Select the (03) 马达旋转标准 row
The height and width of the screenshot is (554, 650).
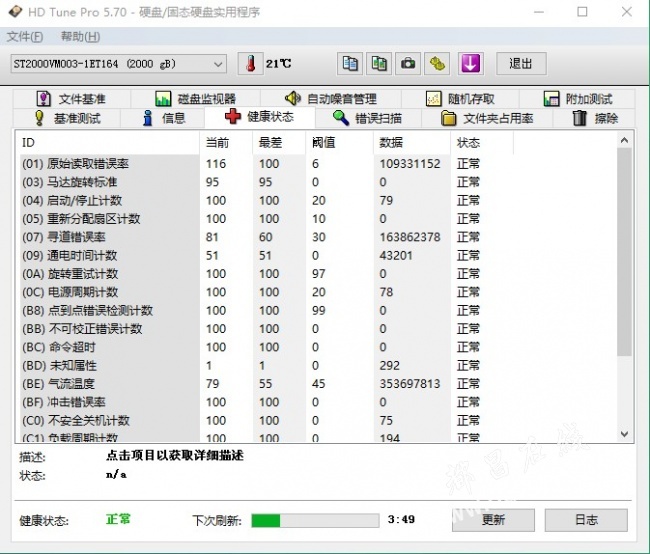click(x=265, y=182)
